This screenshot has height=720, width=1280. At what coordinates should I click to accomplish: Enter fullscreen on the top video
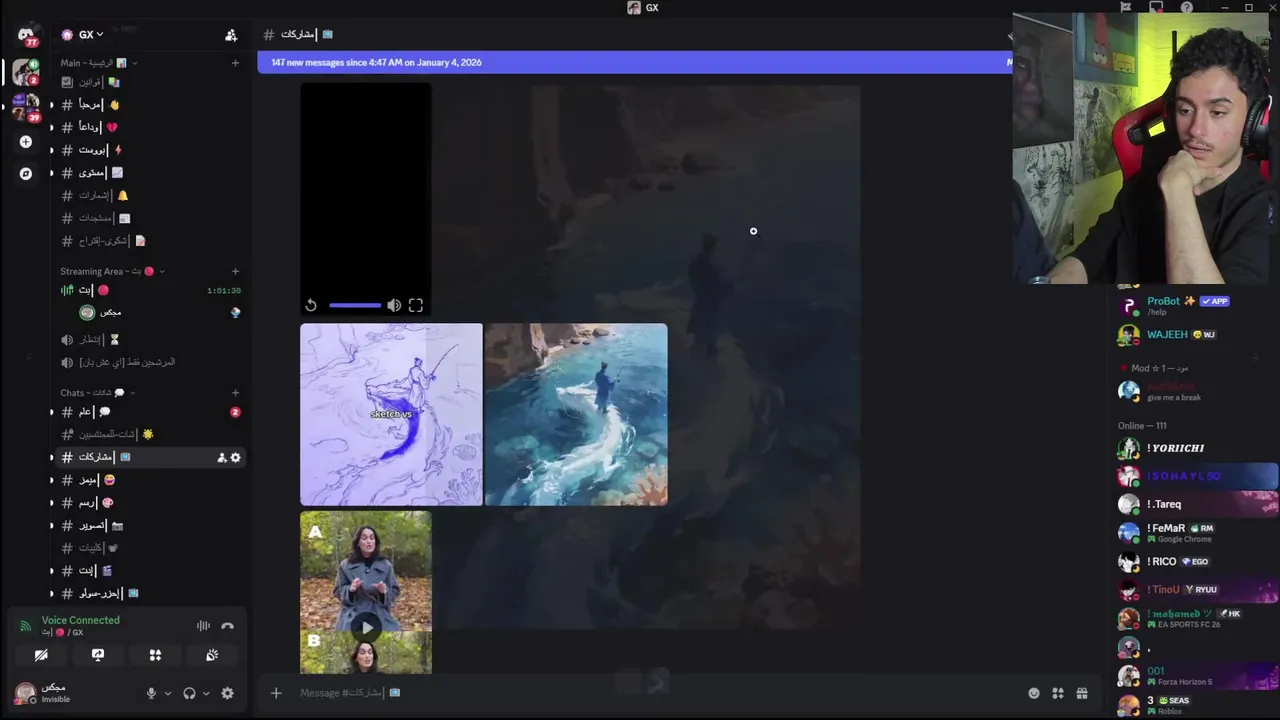click(416, 306)
